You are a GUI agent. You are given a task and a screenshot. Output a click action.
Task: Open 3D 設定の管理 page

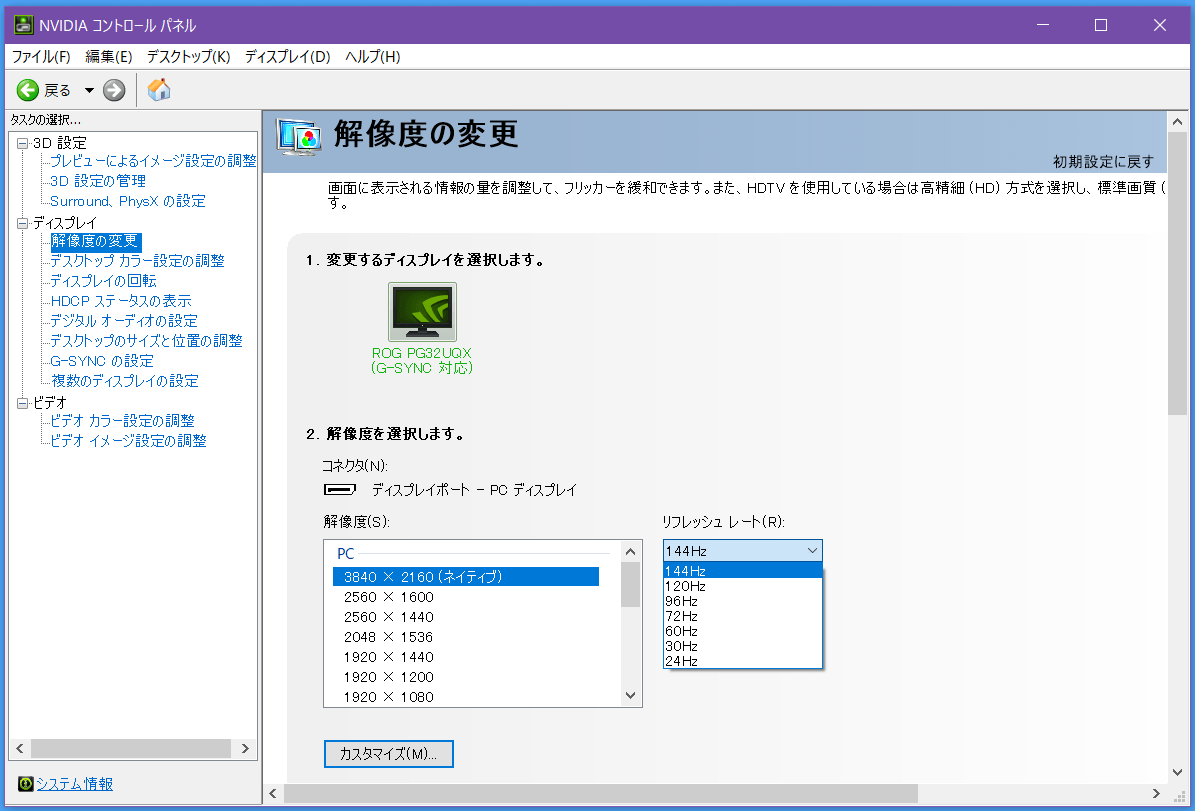coord(98,181)
